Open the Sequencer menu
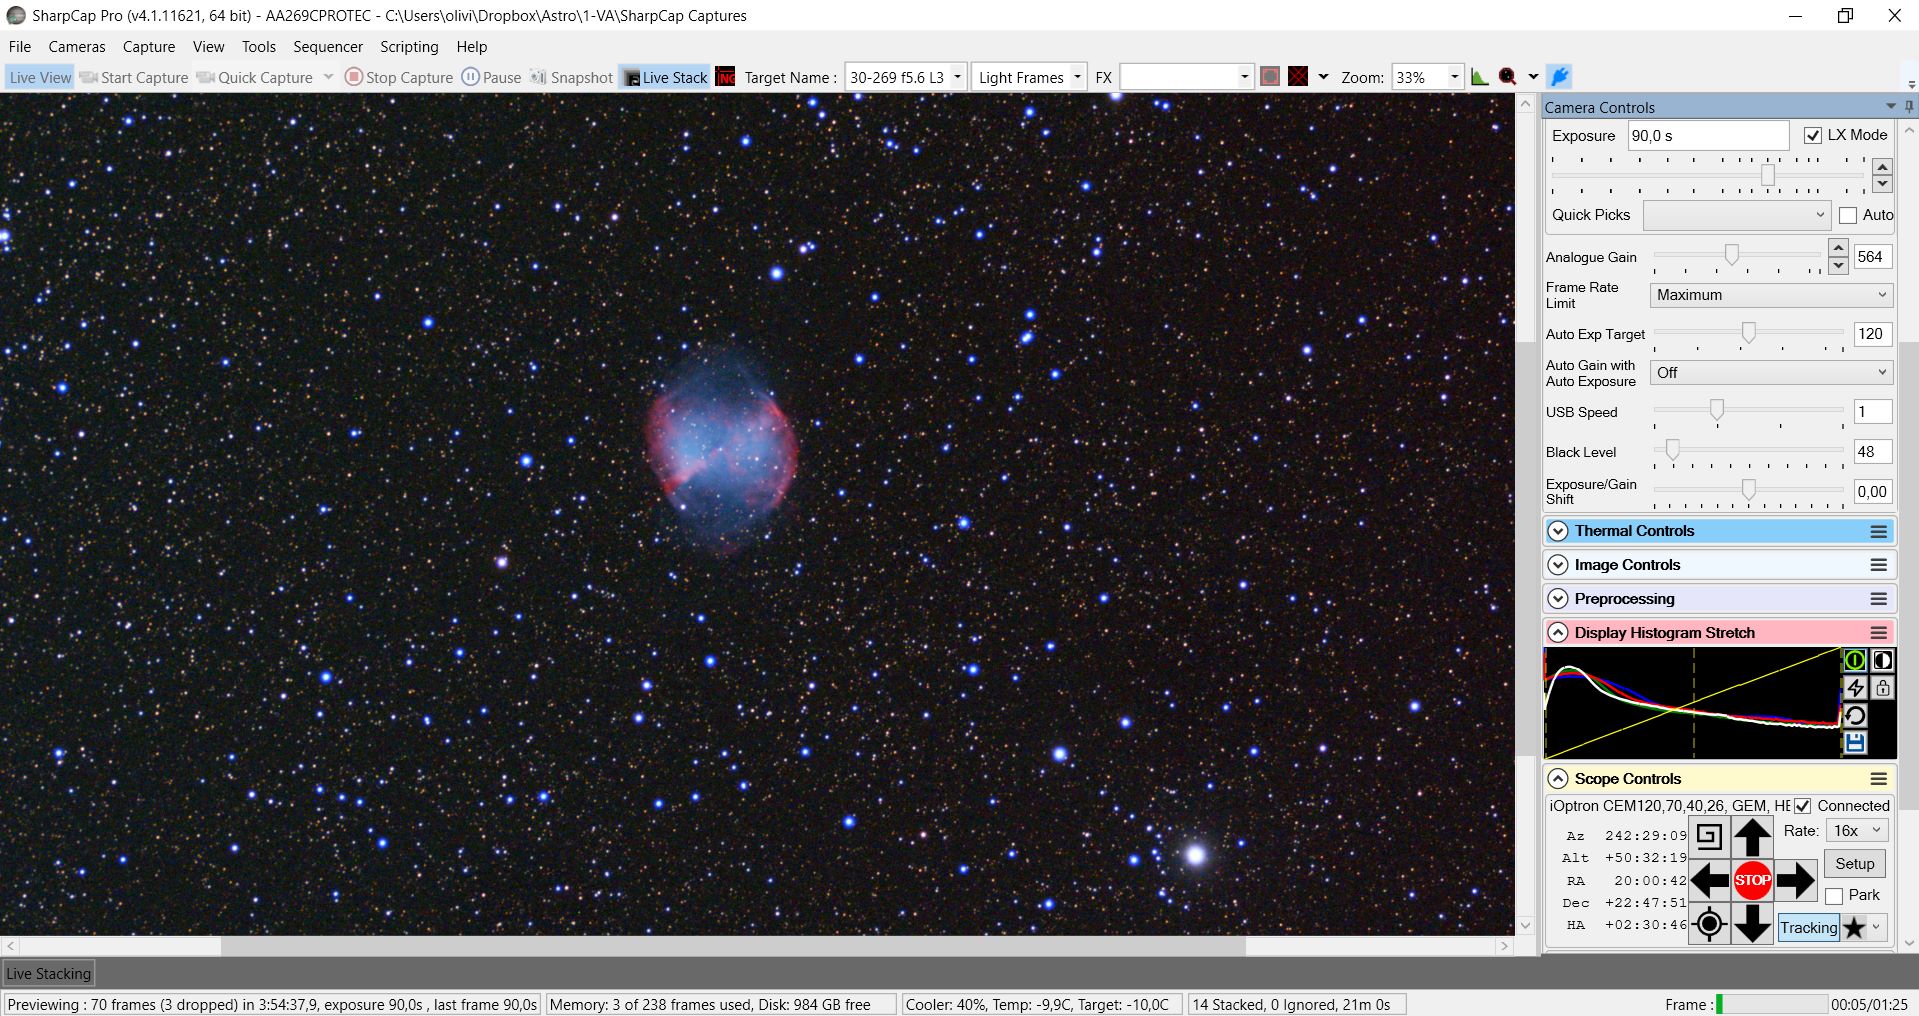 pyautogui.click(x=327, y=47)
